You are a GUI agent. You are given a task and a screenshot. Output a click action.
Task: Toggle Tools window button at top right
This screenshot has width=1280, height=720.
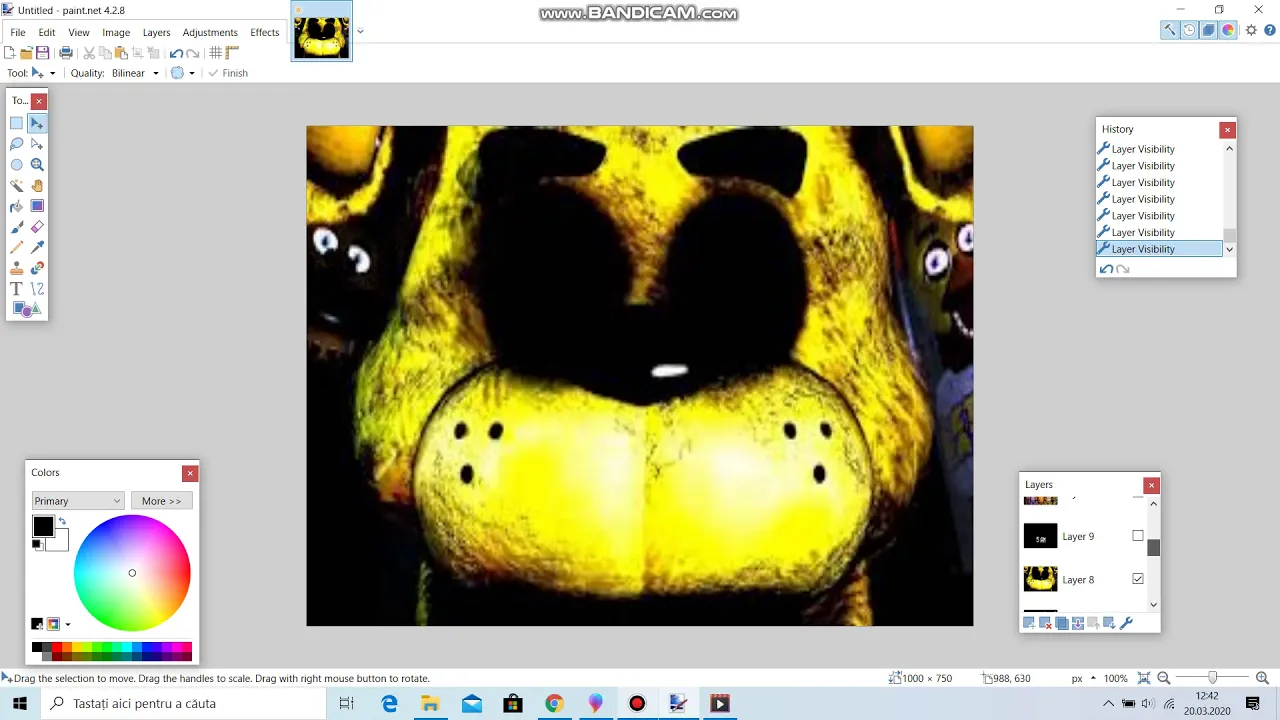[1169, 30]
